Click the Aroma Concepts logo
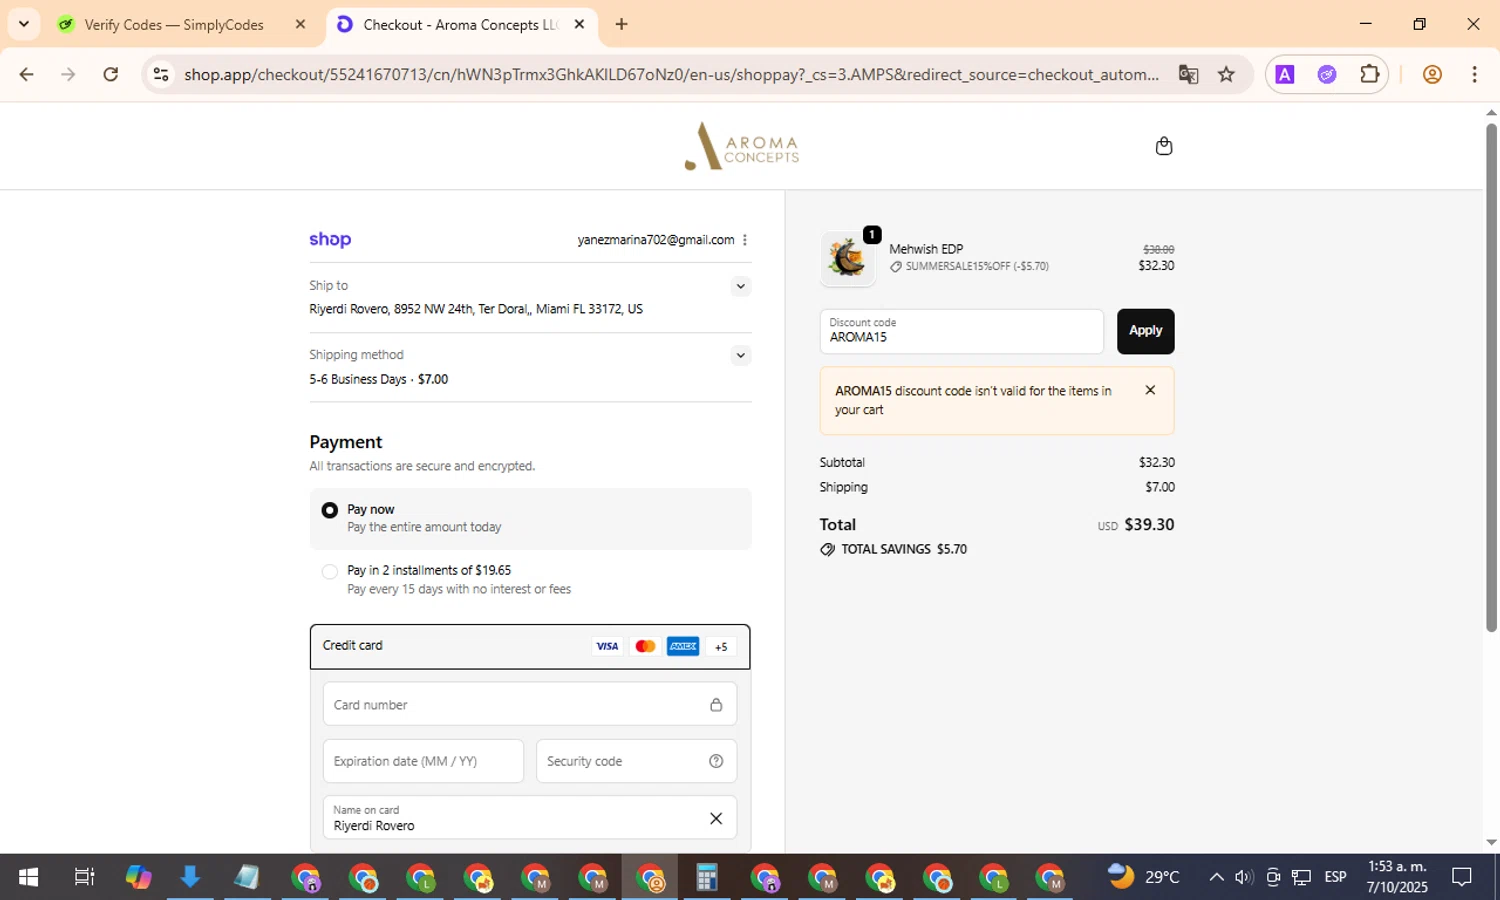Viewport: 1500px width, 900px height. [741, 146]
